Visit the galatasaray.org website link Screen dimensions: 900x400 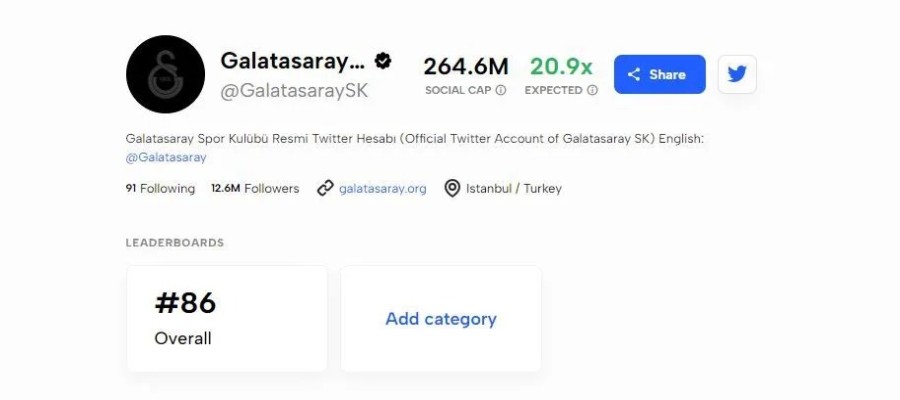pos(382,188)
